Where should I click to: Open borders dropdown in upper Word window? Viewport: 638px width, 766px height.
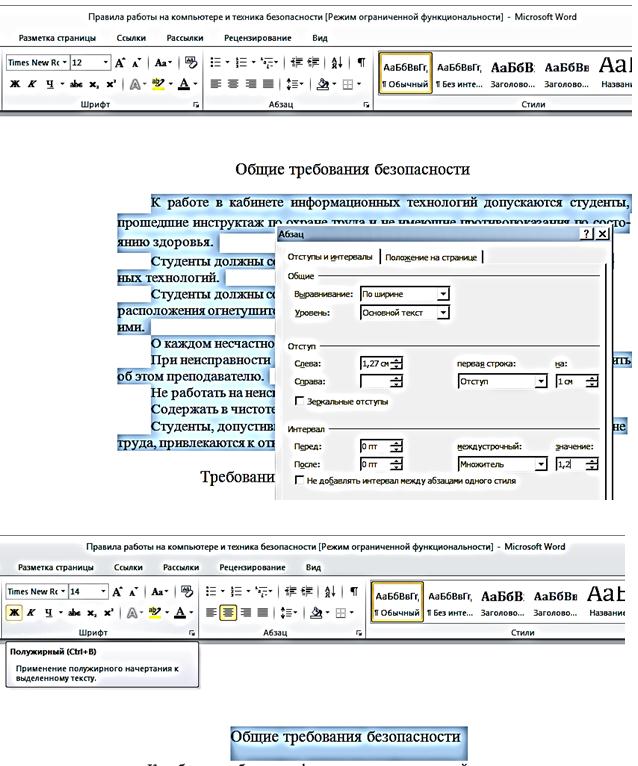click(x=359, y=84)
